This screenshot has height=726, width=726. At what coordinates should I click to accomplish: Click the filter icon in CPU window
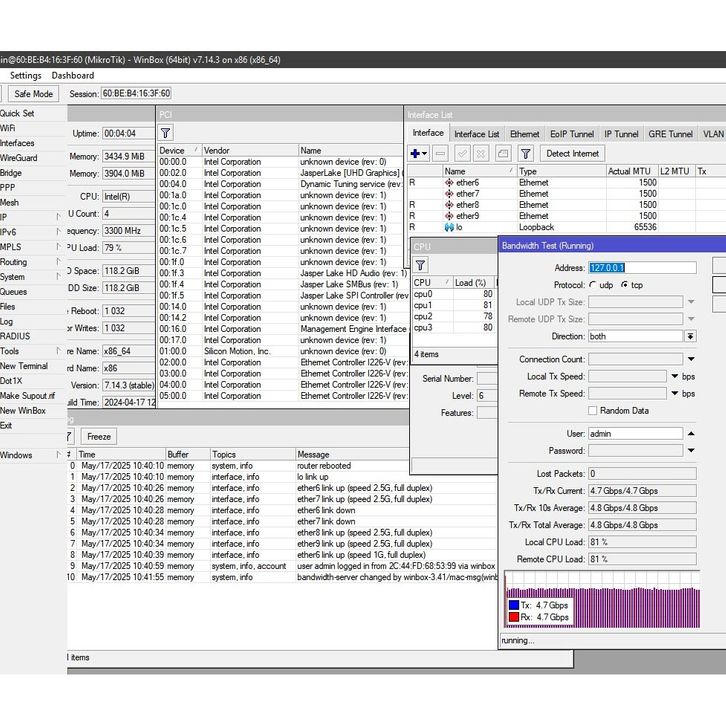click(421, 265)
